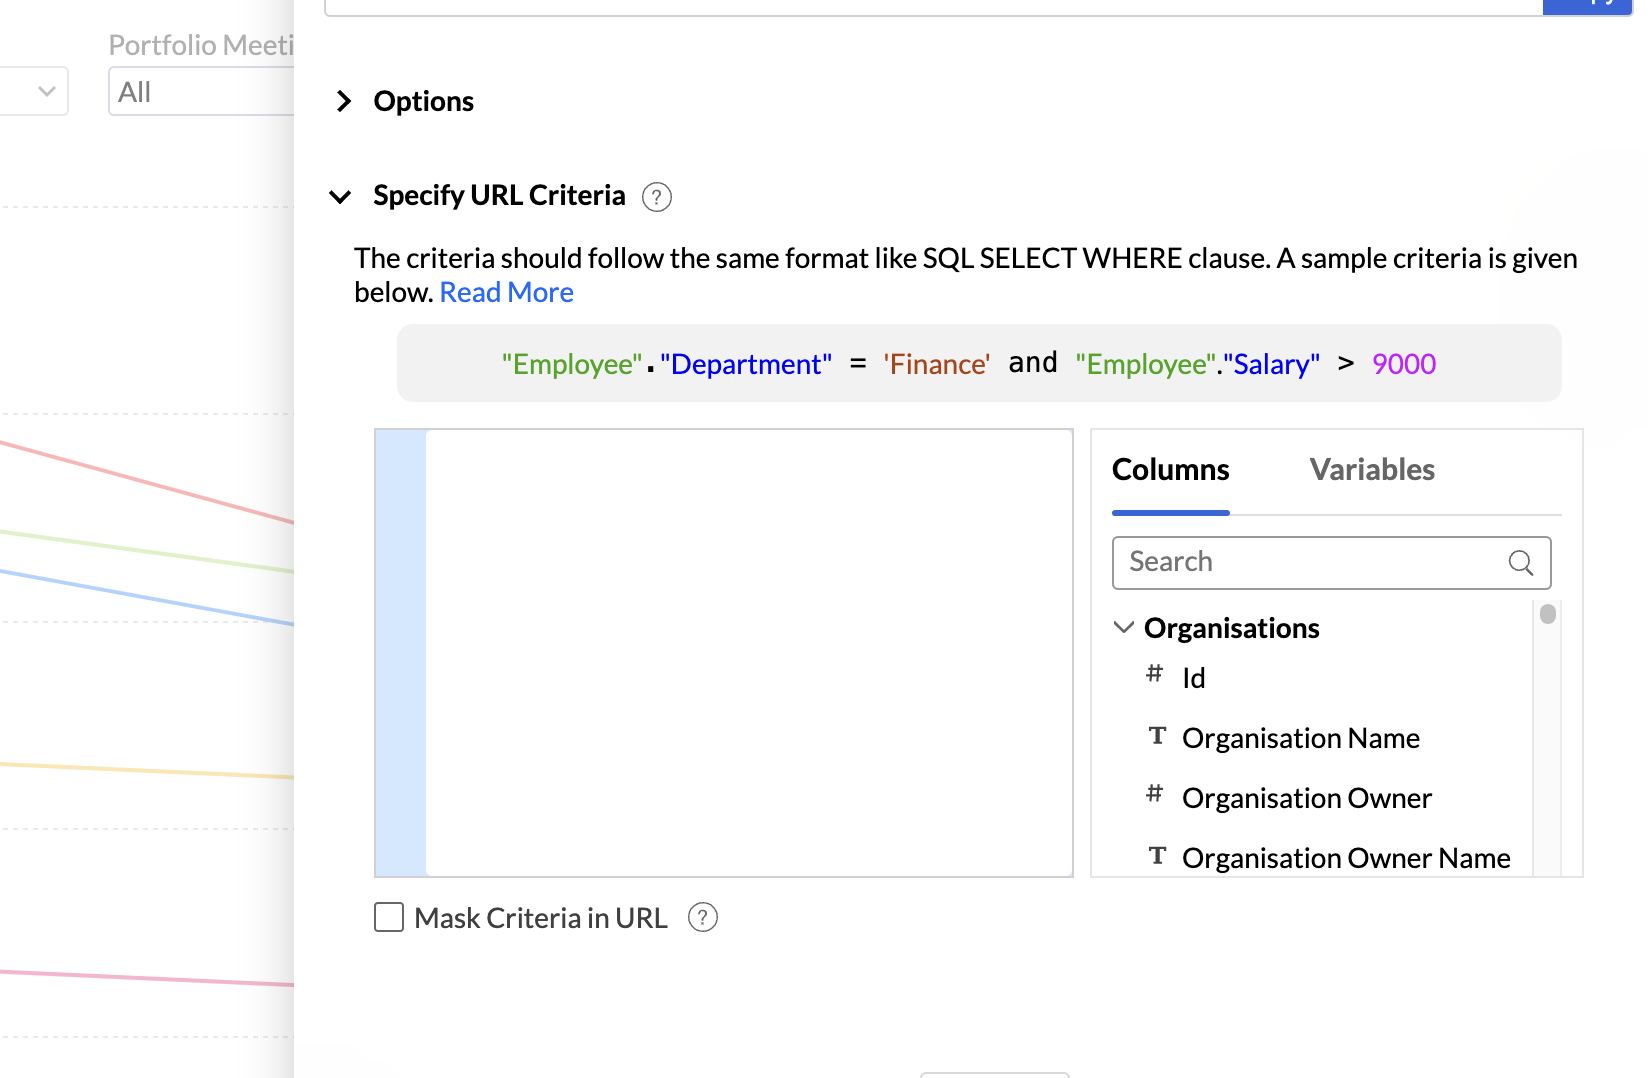Select the Organisation Owner Name column
Image resolution: width=1648 pixels, height=1078 pixels.
[x=1345, y=858]
